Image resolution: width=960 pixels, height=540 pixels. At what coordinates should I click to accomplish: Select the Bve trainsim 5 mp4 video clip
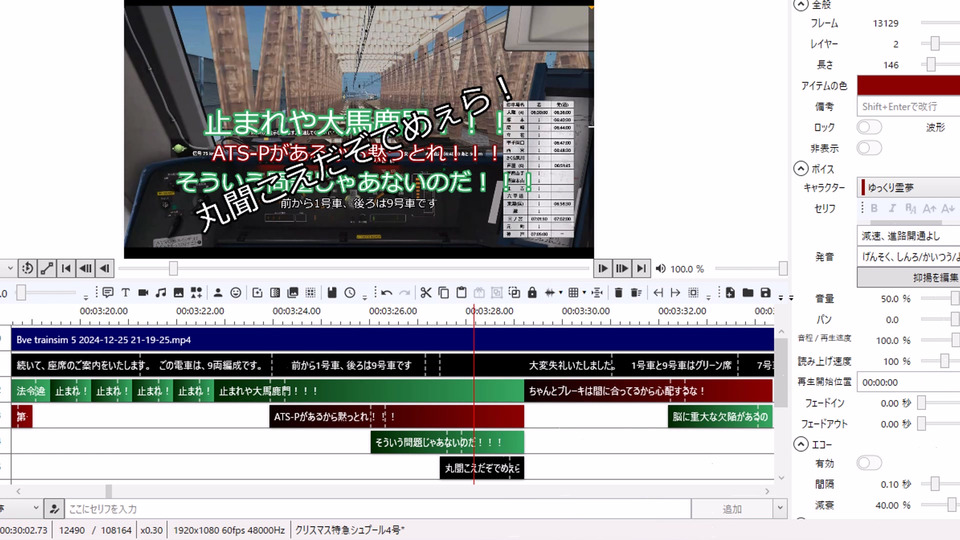tap(392, 339)
